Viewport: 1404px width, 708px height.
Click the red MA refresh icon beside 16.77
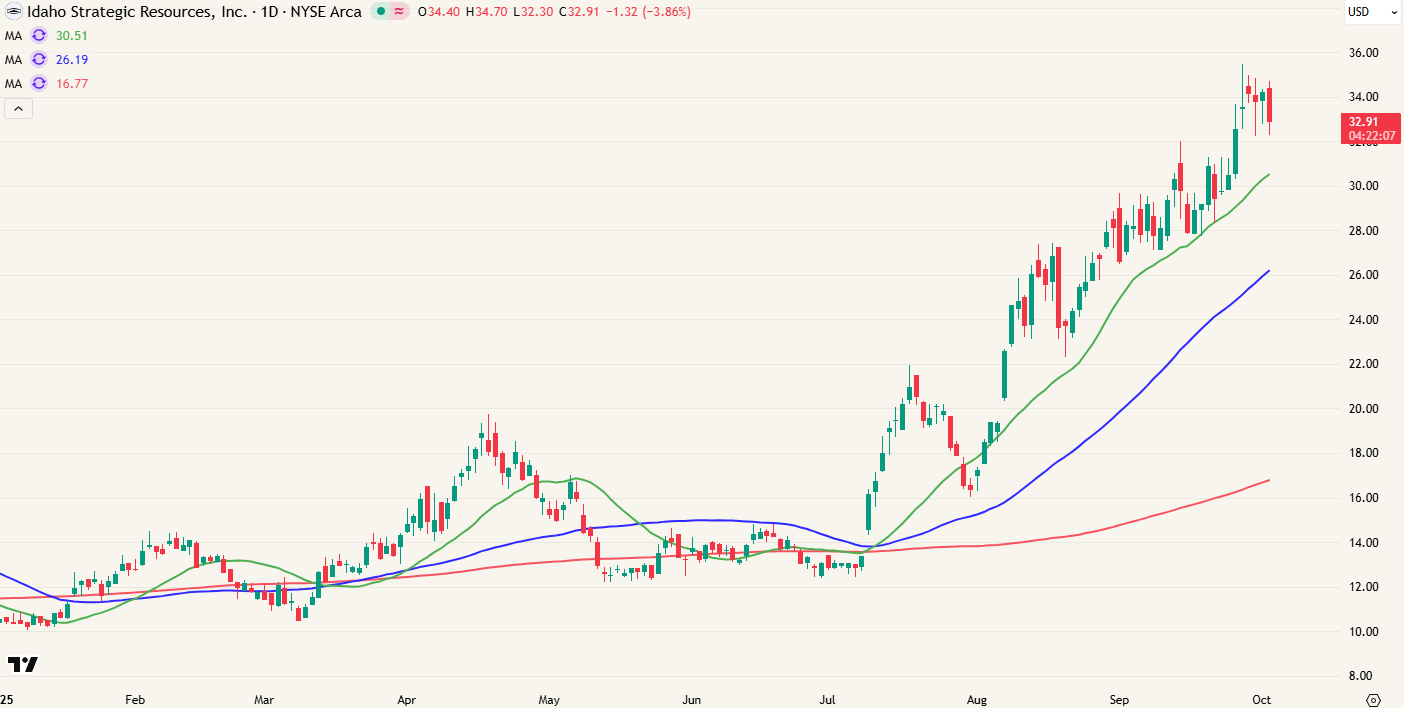(x=39, y=83)
